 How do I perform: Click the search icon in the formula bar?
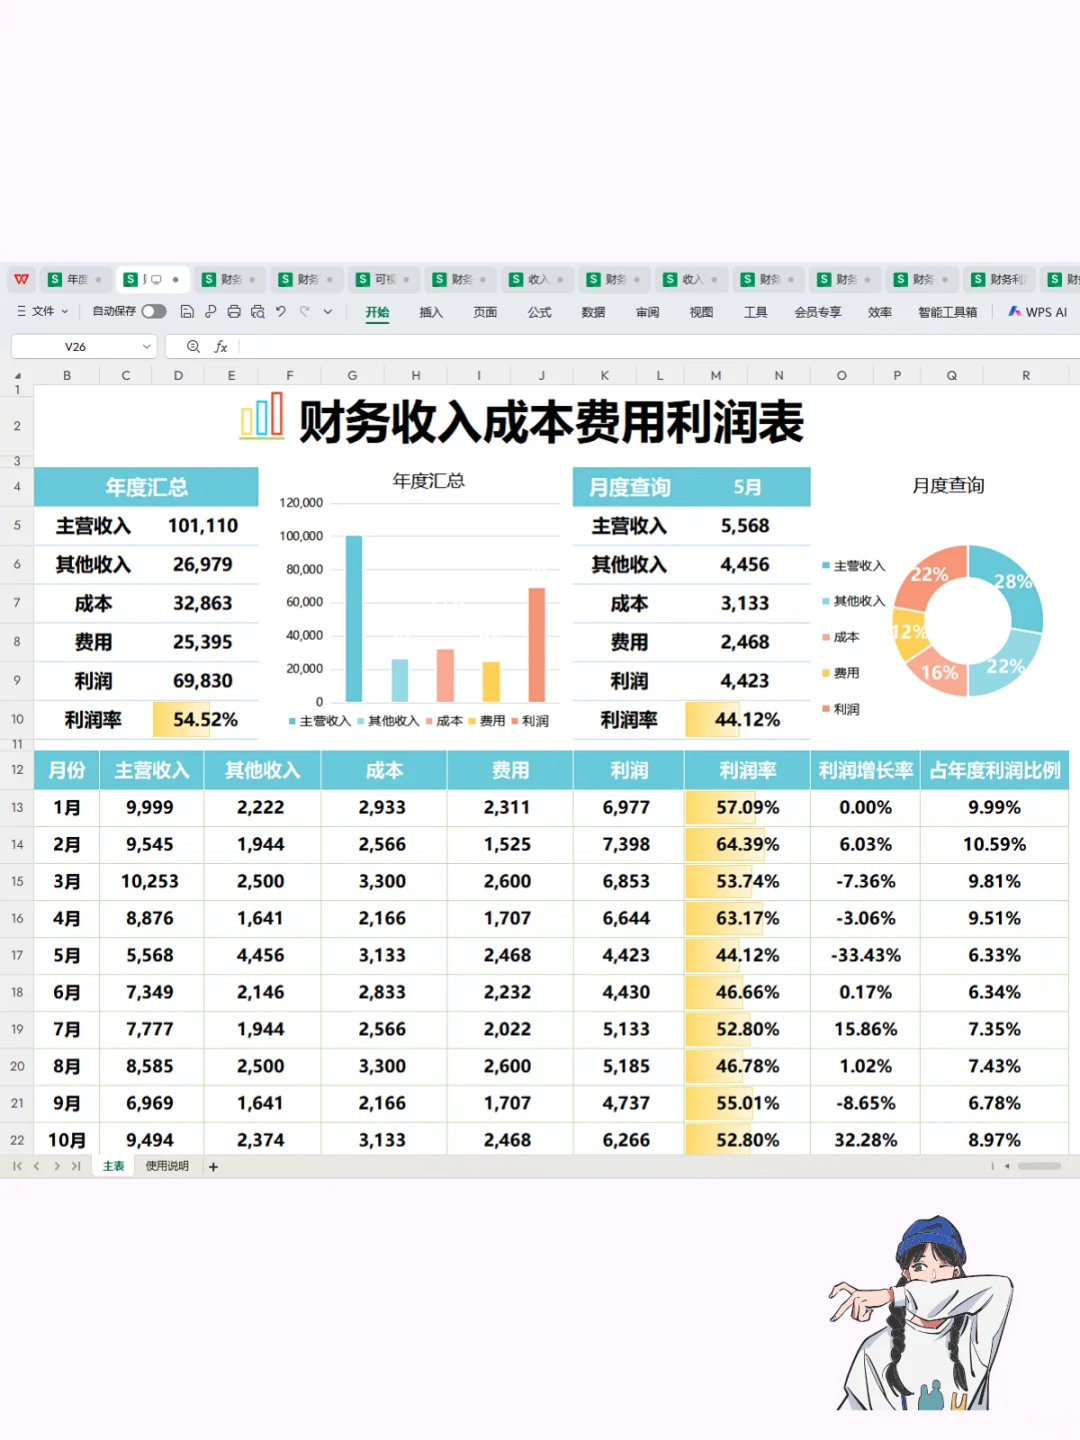point(193,346)
